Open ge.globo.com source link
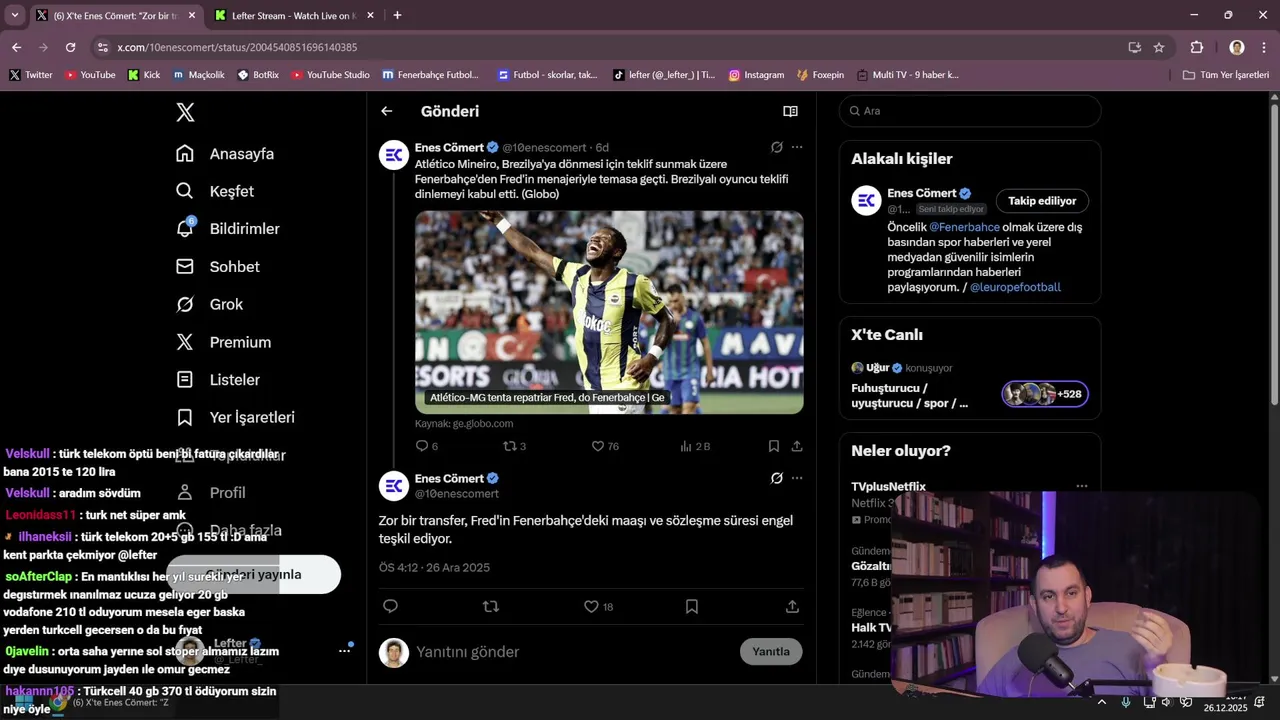This screenshot has height=720, width=1280. pyautogui.click(x=464, y=424)
